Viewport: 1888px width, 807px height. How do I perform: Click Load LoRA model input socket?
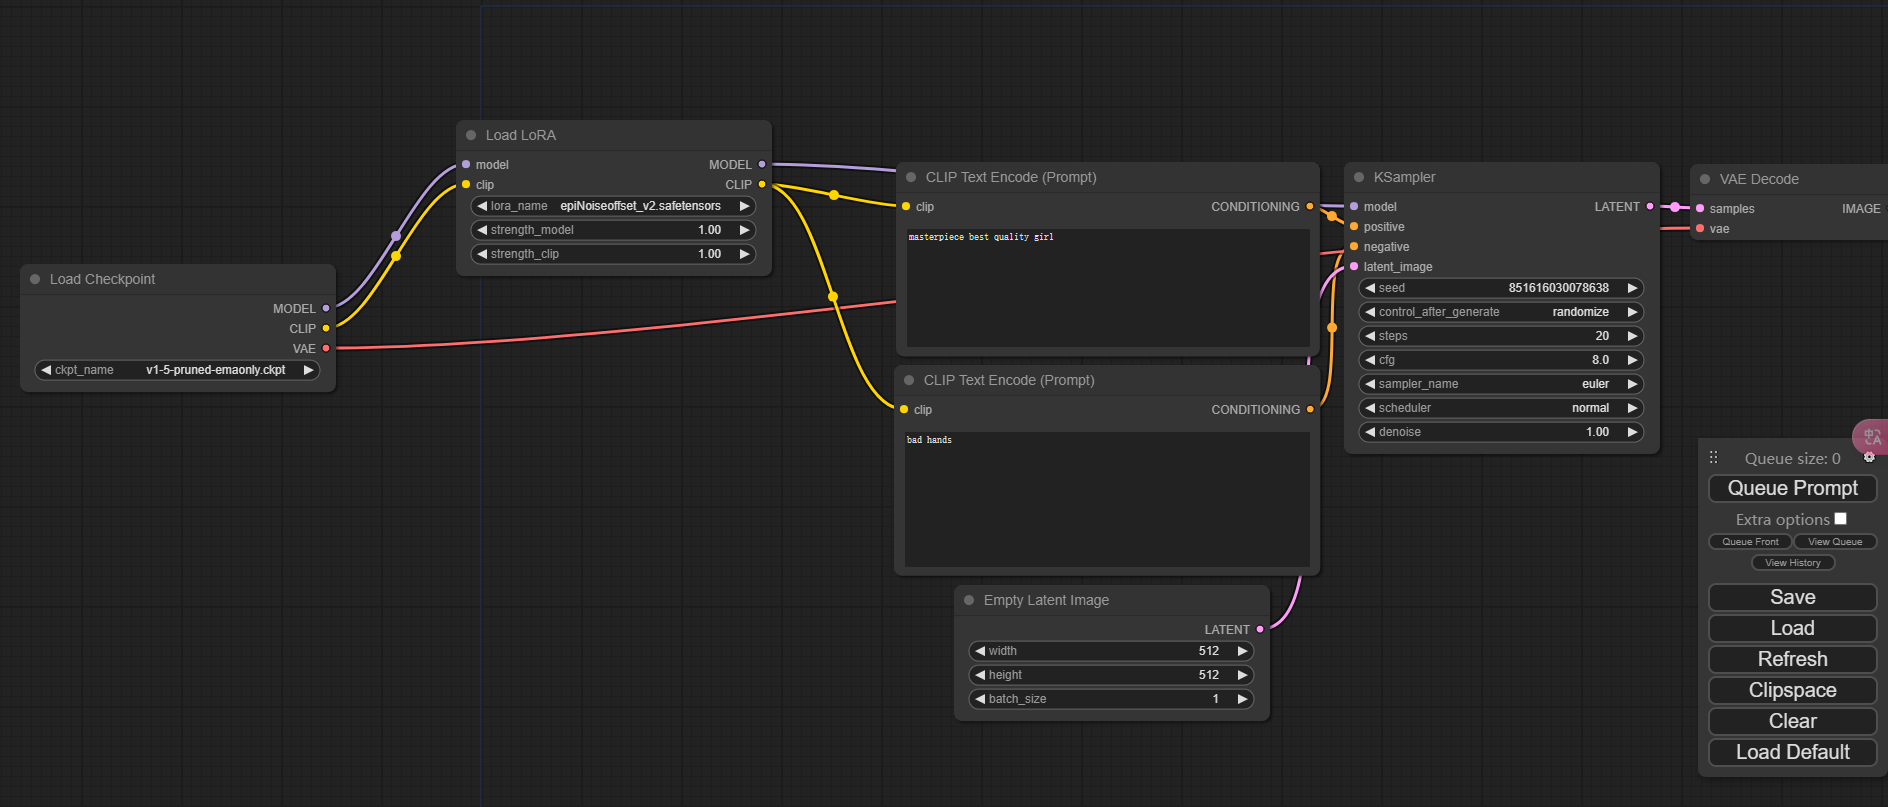(x=466, y=164)
